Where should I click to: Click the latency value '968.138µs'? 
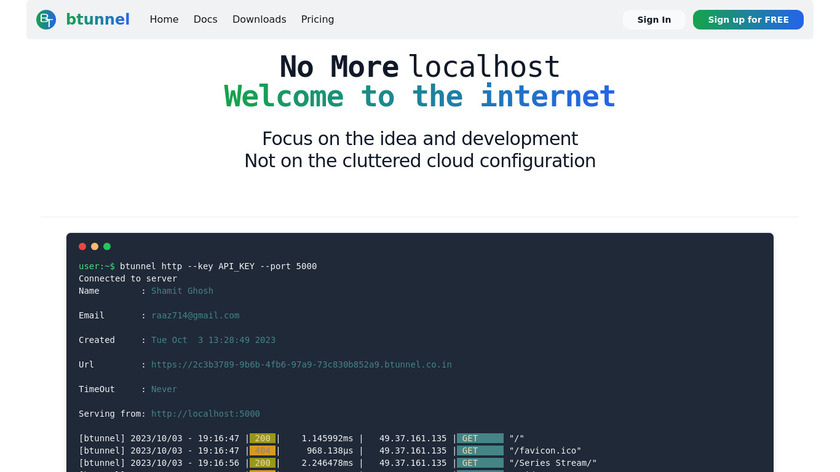(329, 451)
